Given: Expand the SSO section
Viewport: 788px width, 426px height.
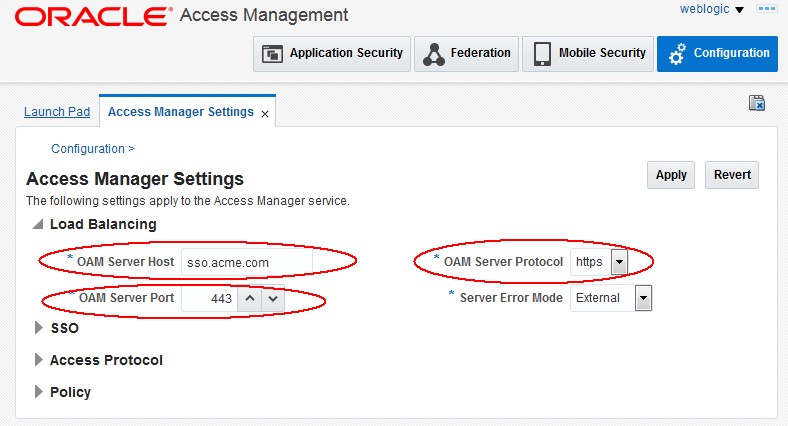Looking at the screenshot, I should click(x=38, y=328).
